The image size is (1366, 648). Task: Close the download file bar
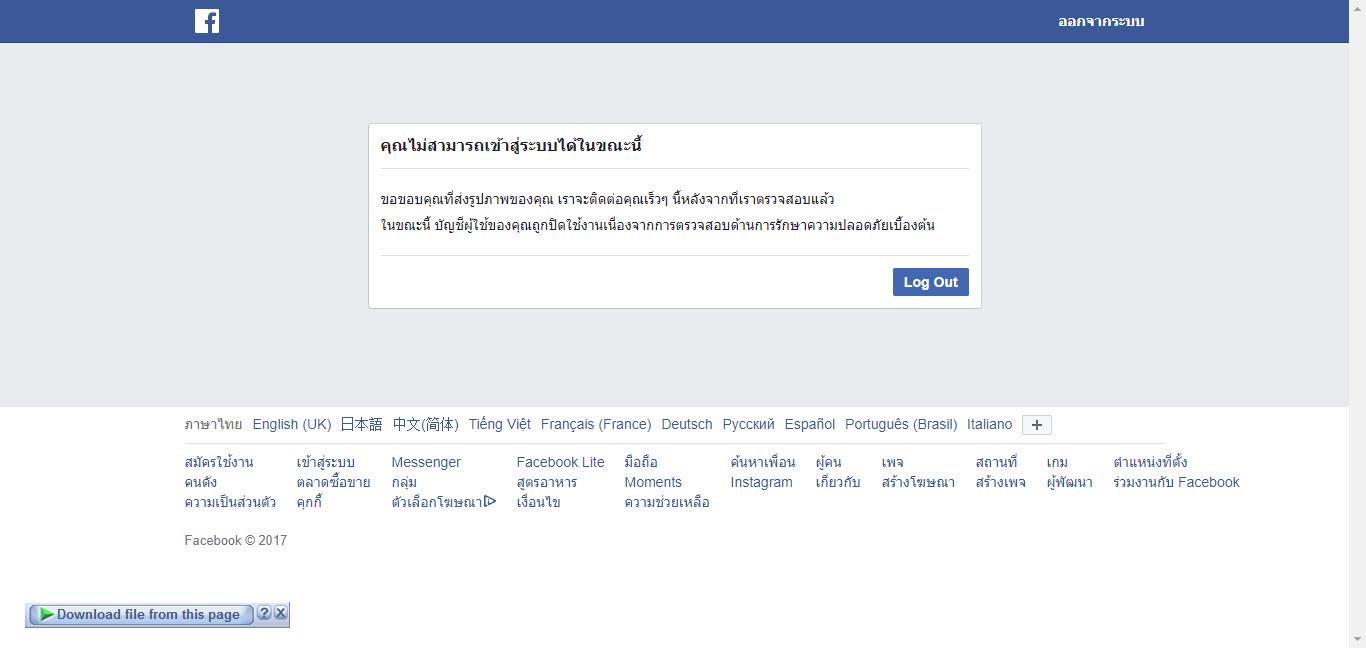[281, 614]
